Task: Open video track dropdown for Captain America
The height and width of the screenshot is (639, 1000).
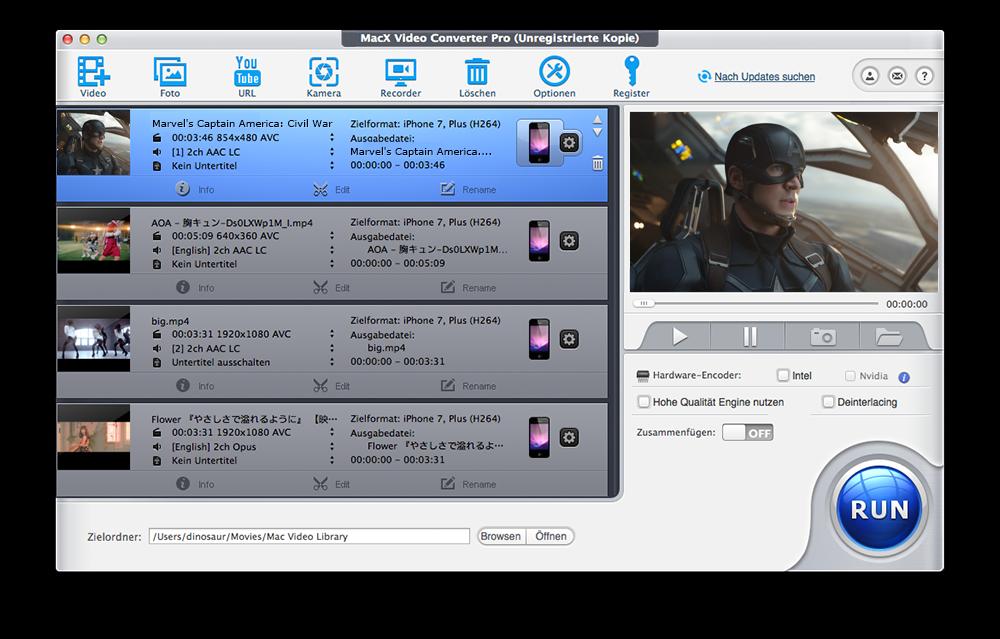Action: (x=332, y=138)
